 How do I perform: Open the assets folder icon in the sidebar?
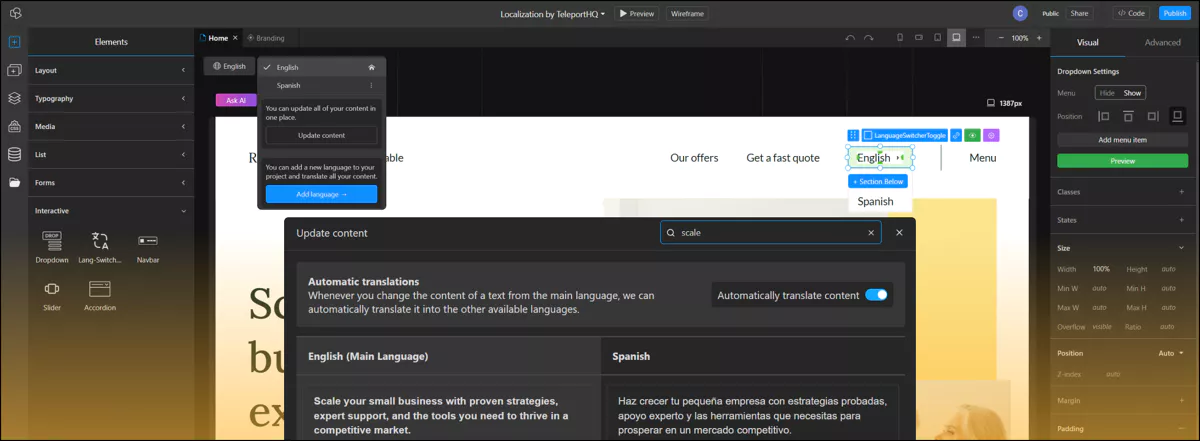tap(14, 182)
